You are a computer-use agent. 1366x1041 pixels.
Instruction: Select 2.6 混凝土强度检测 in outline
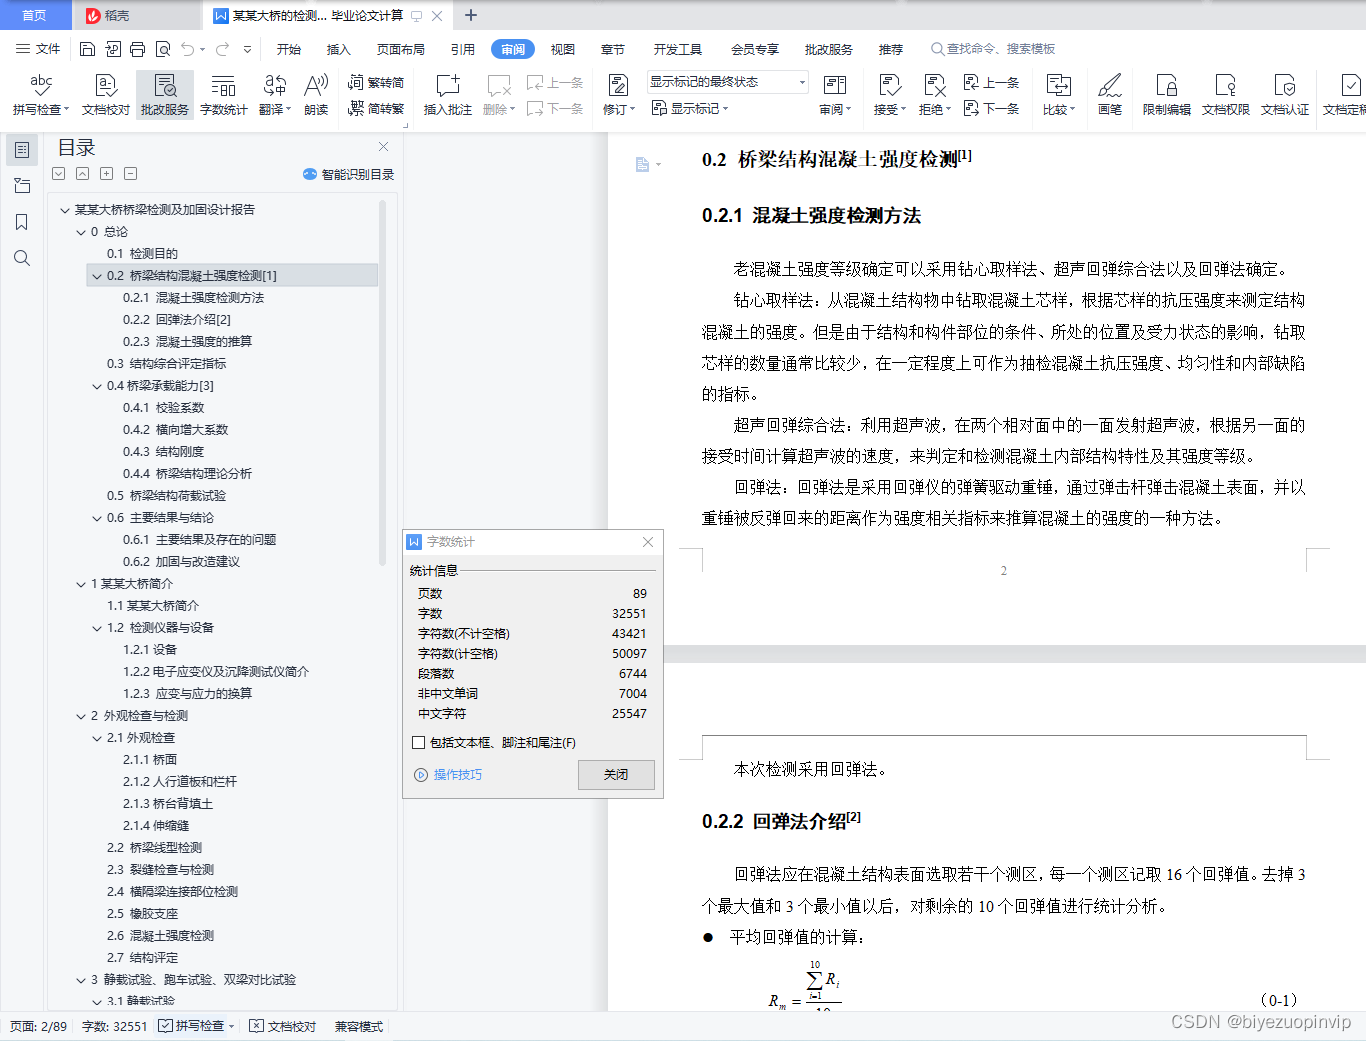pos(161,936)
